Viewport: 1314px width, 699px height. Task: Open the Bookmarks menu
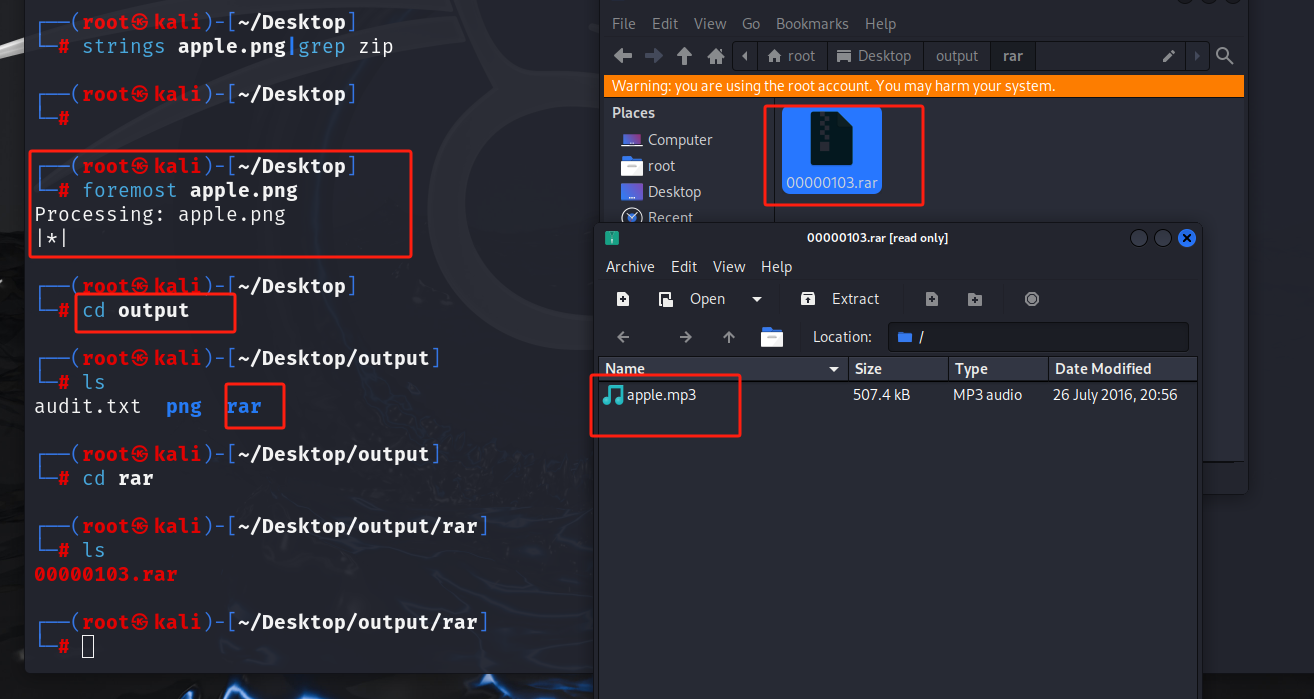tap(812, 24)
